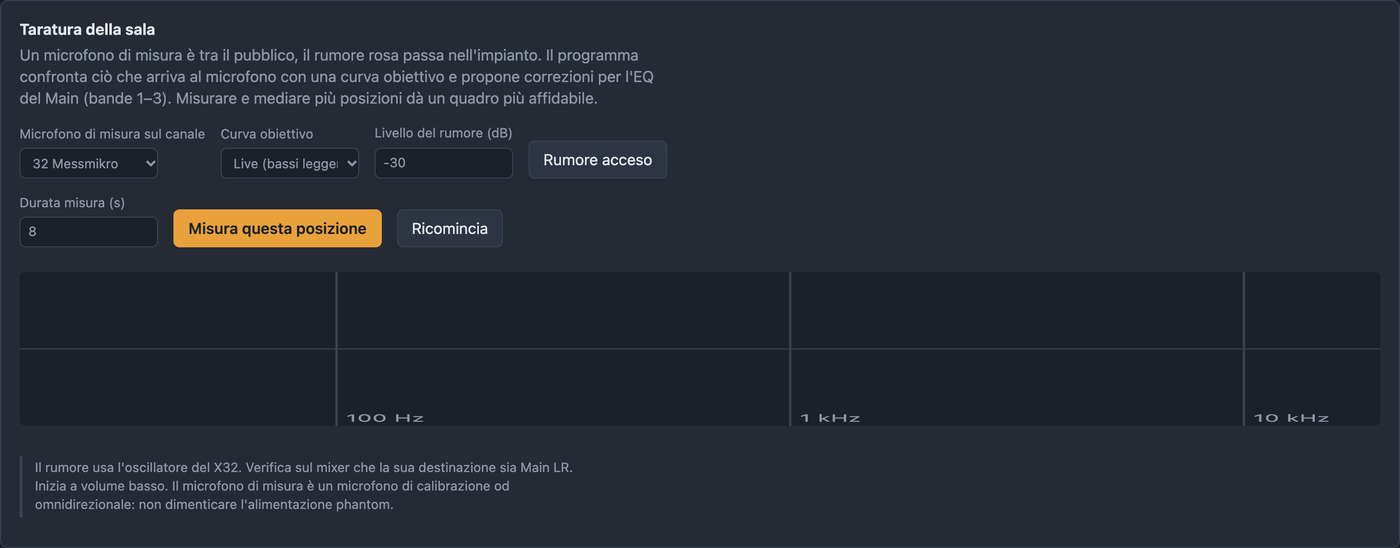Click the Ricomincia restart button

point(450,228)
